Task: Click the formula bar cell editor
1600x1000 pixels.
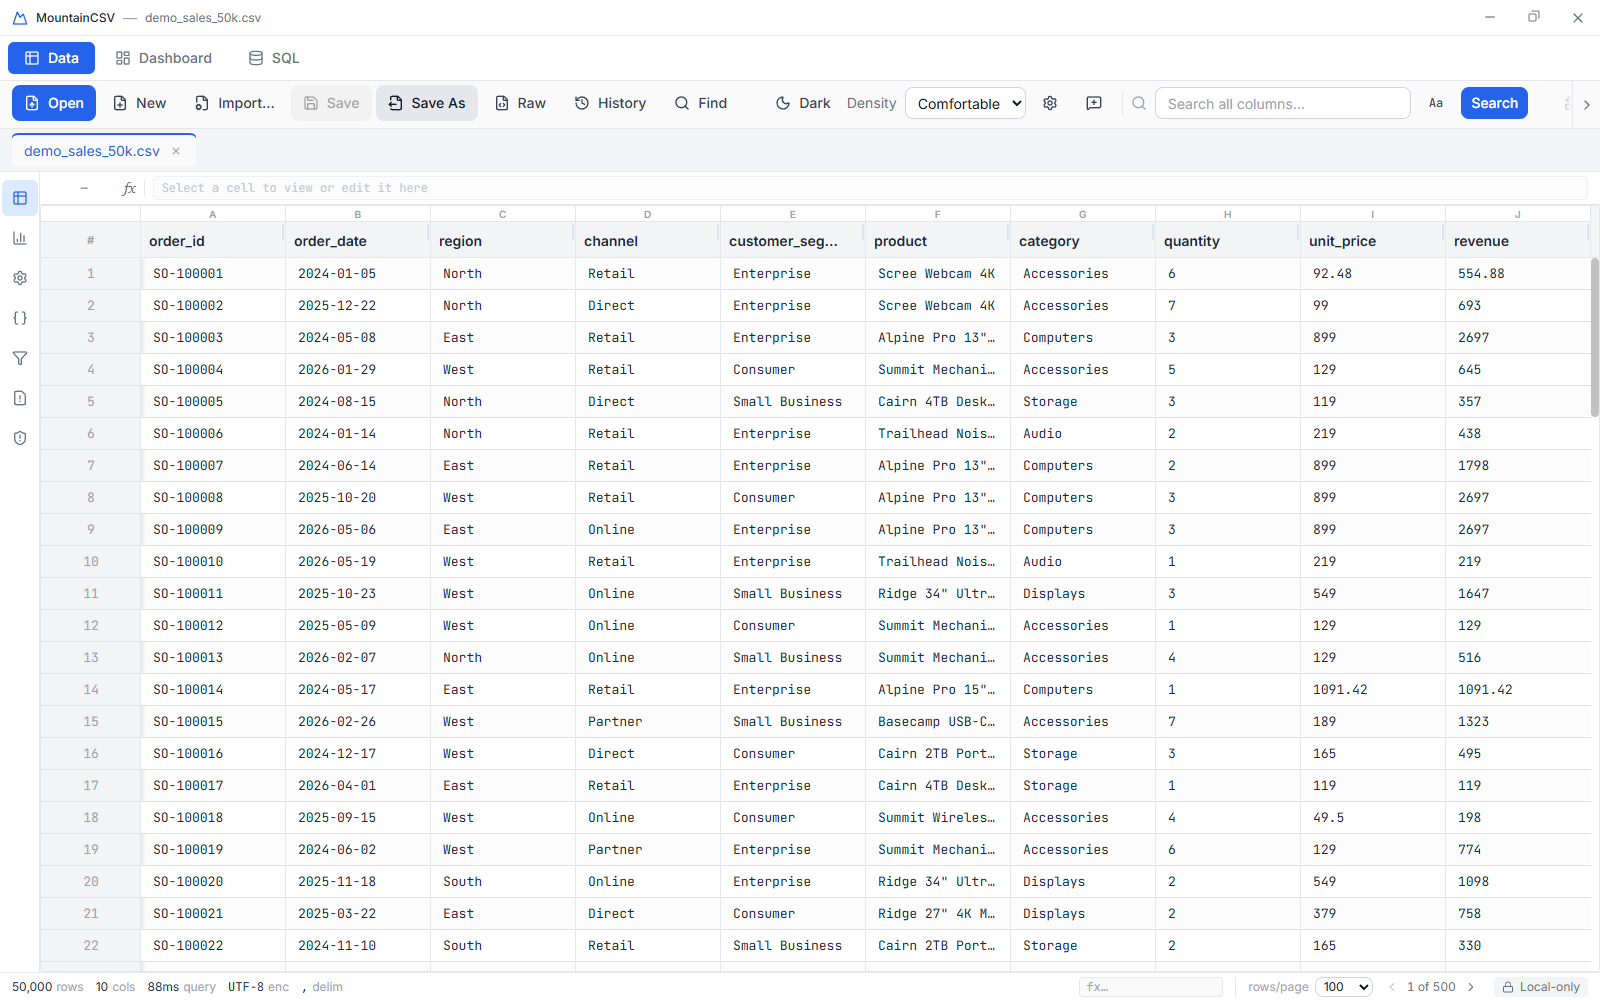Action: (x=870, y=188)
